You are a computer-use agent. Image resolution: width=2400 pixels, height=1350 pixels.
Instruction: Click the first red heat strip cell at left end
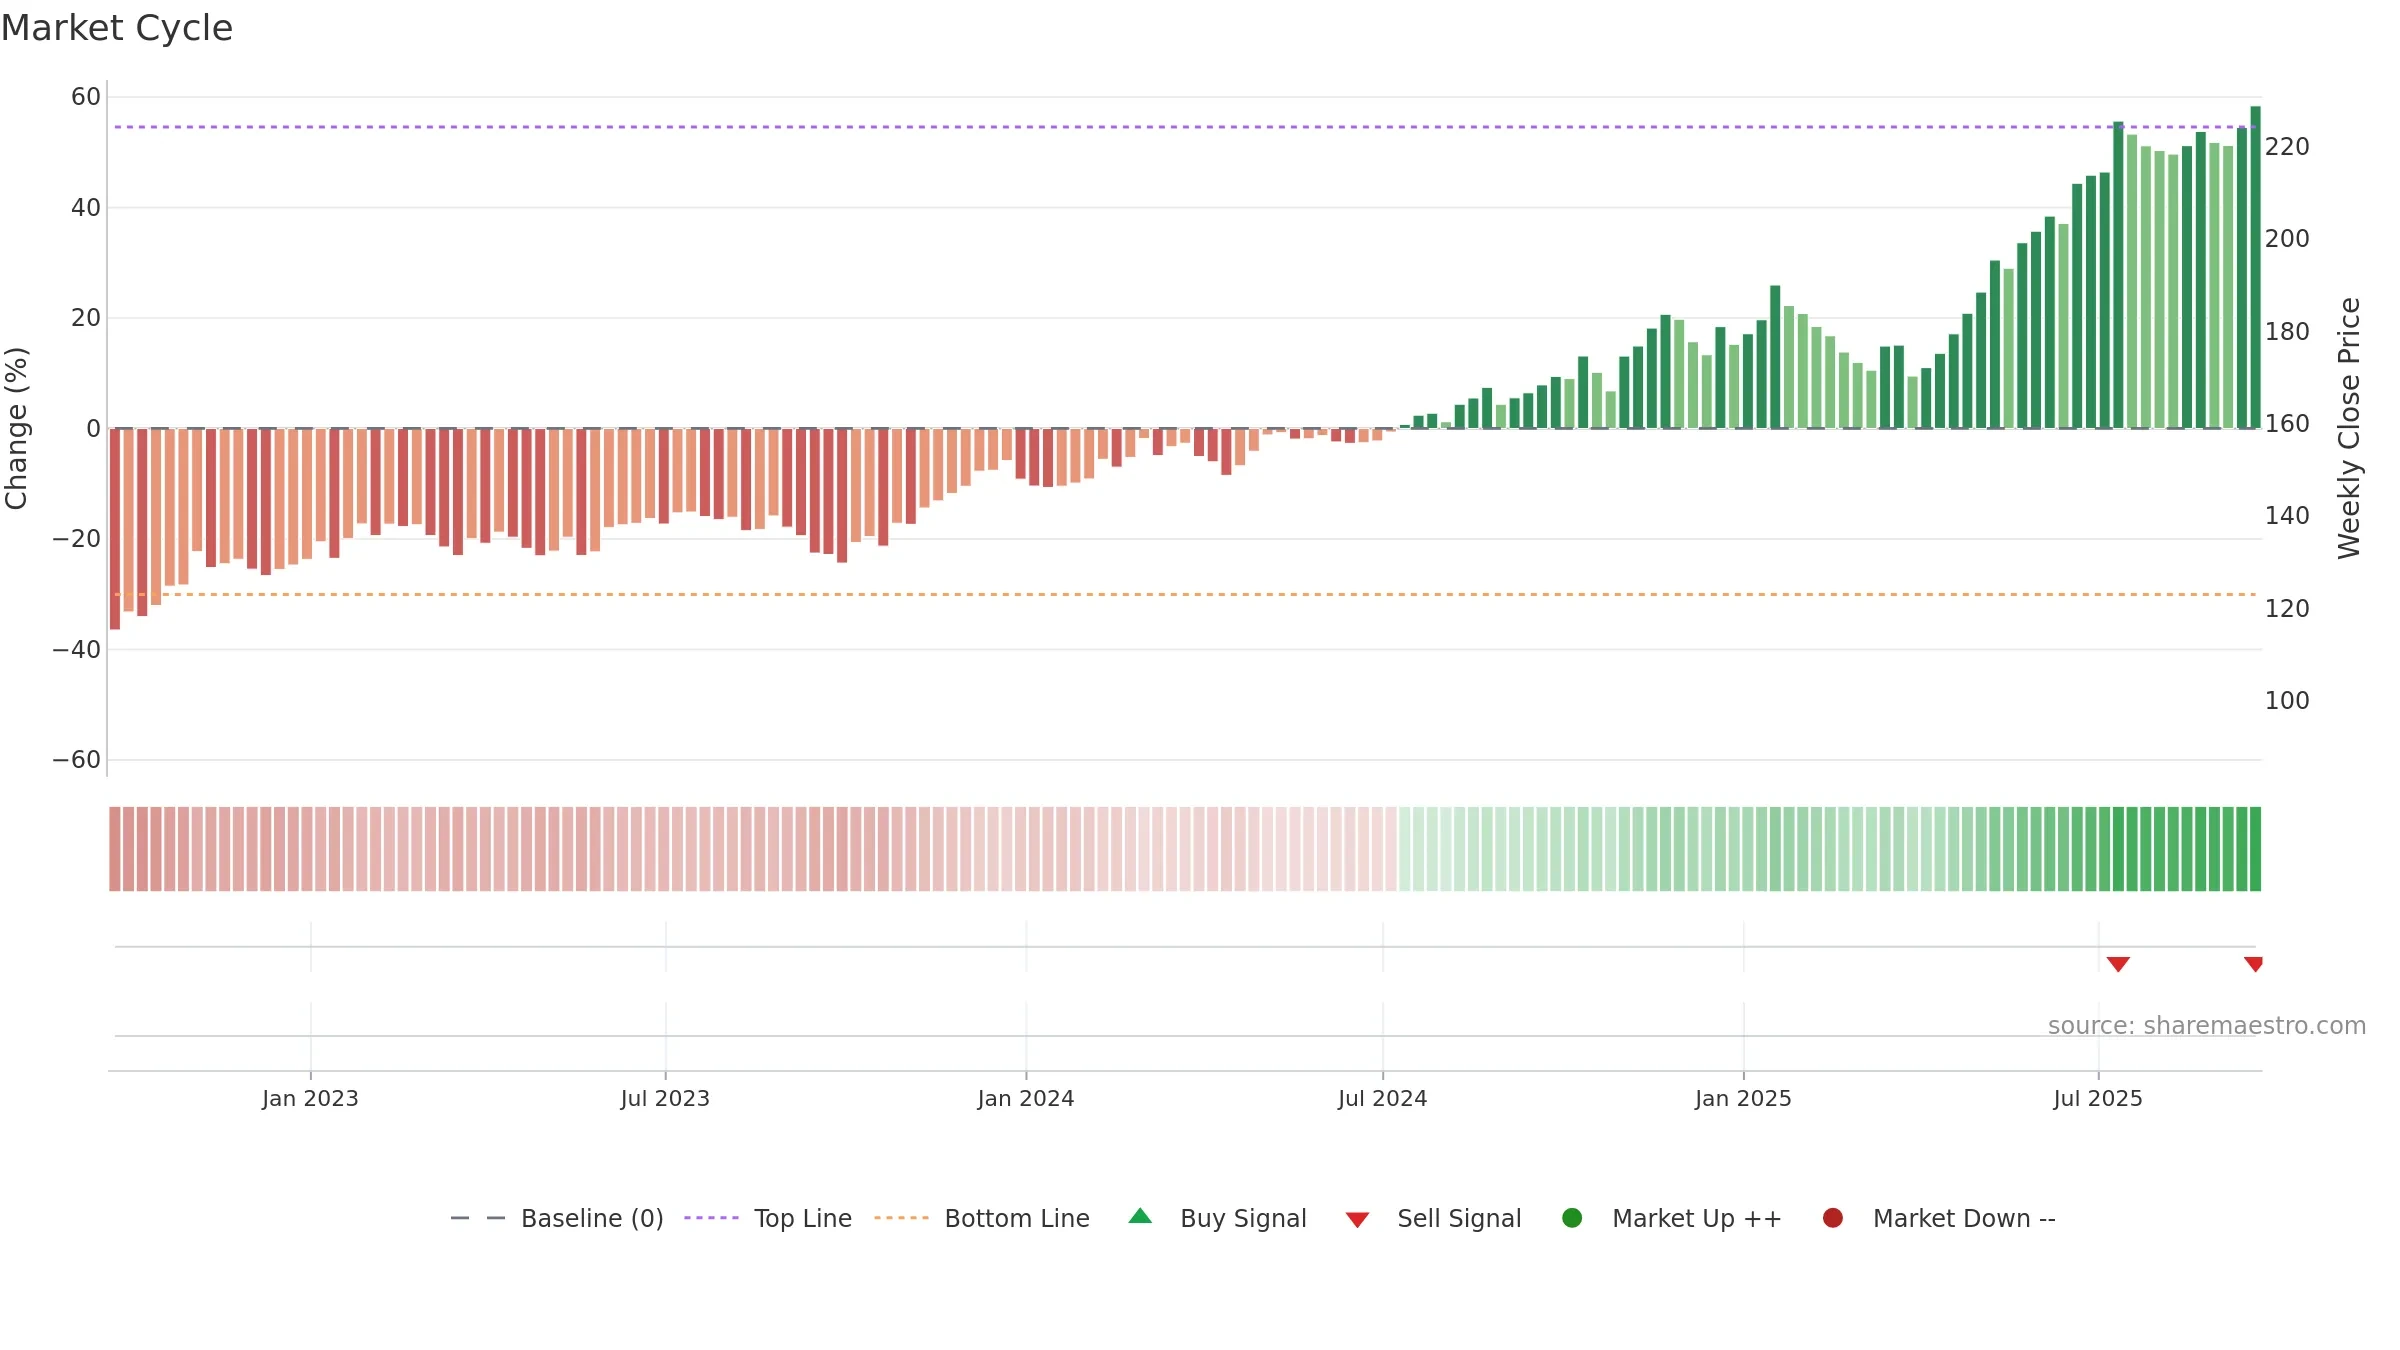115,849
